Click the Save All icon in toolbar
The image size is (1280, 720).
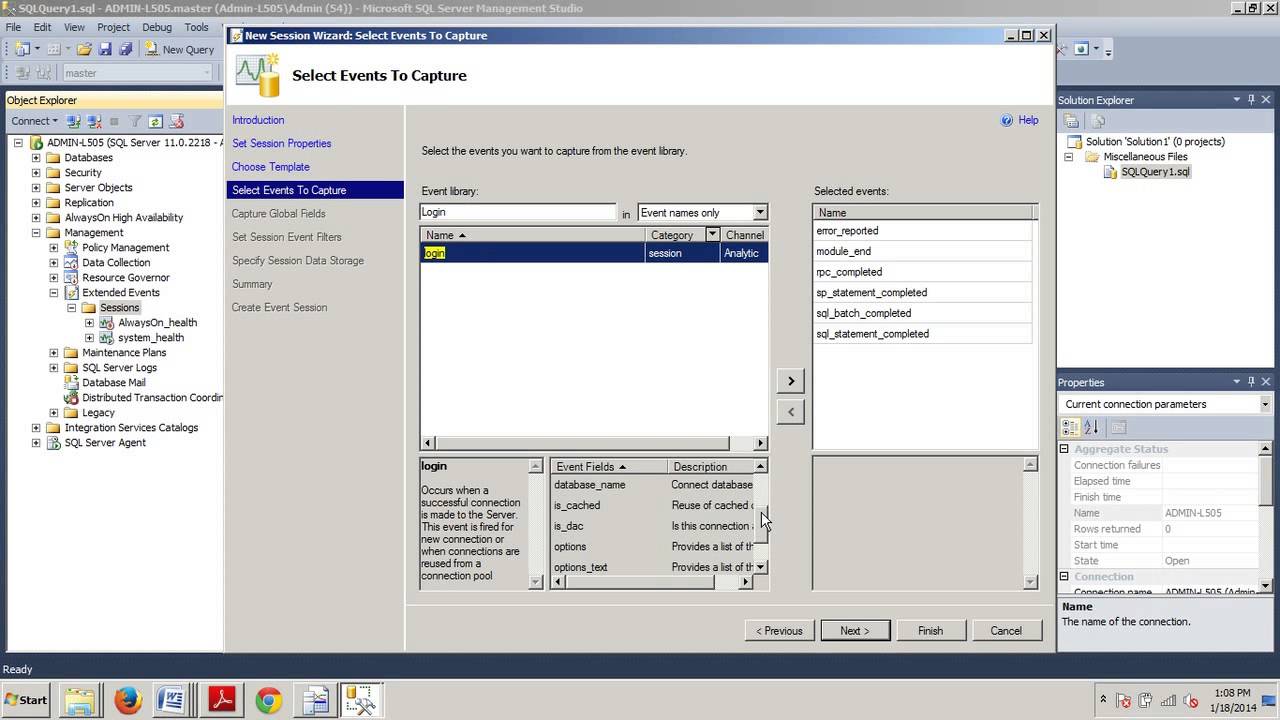pos(125,49)
